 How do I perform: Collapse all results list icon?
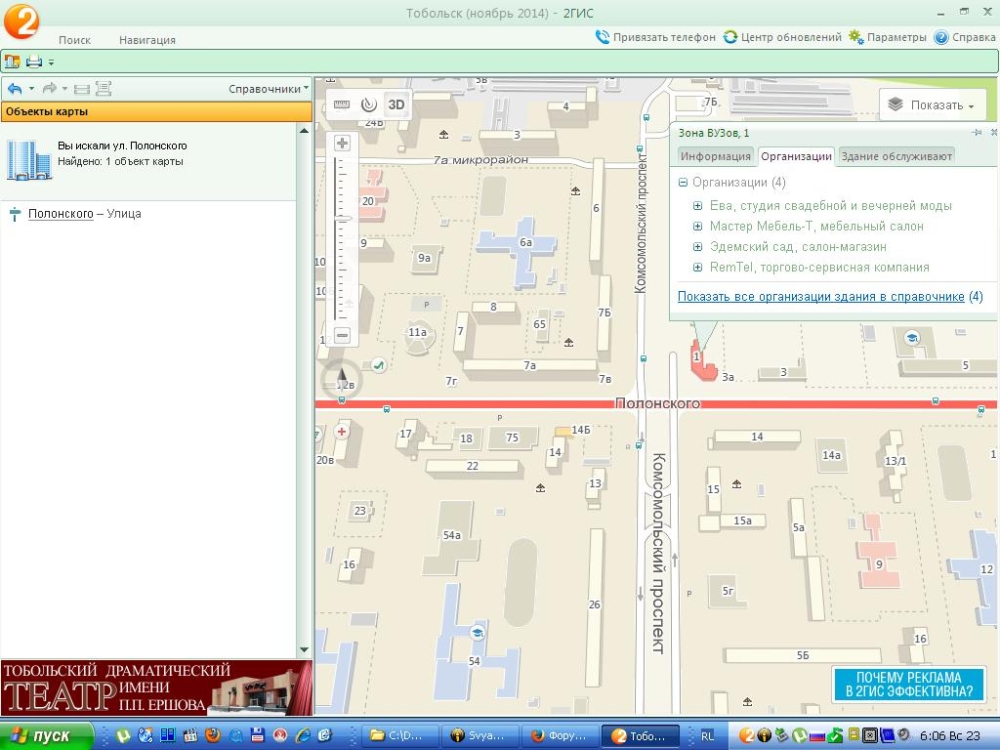click(82, 89)
